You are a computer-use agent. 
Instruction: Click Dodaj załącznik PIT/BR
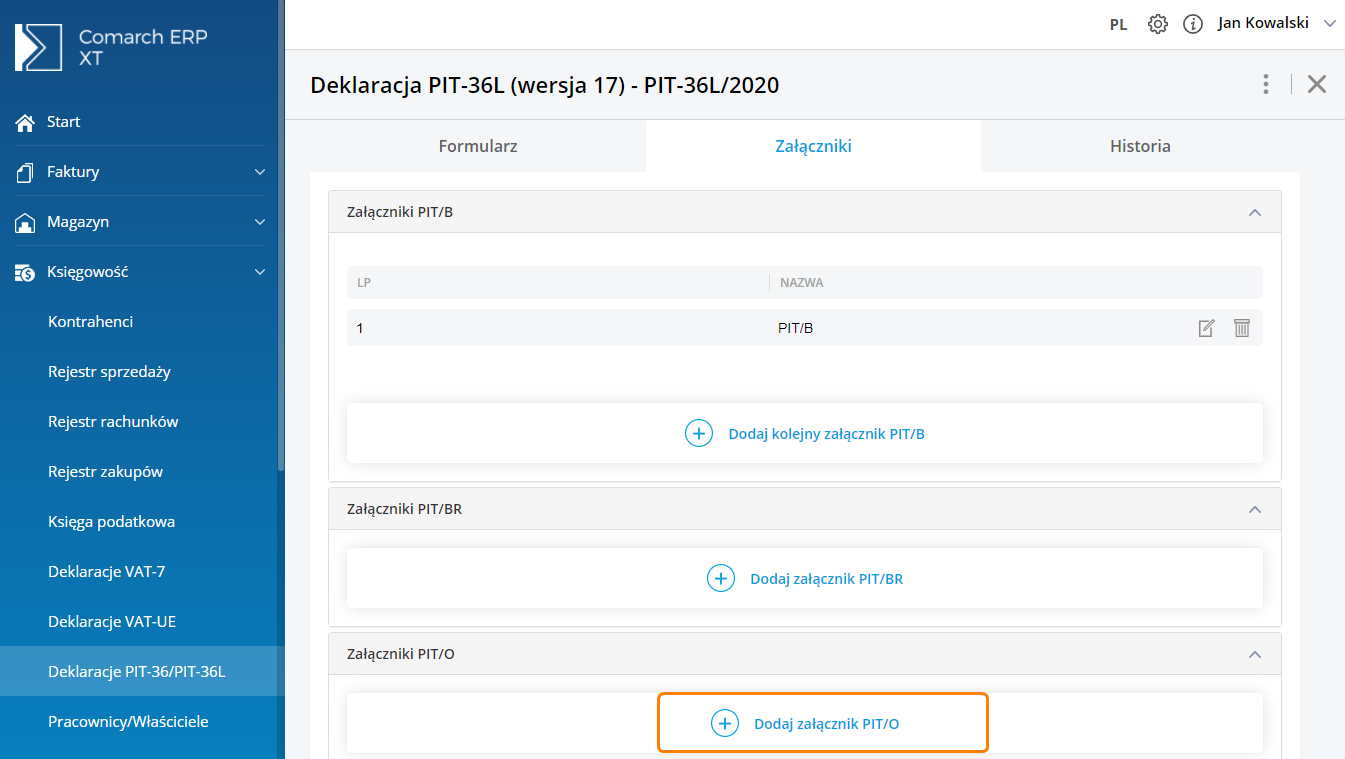[805, 578]
